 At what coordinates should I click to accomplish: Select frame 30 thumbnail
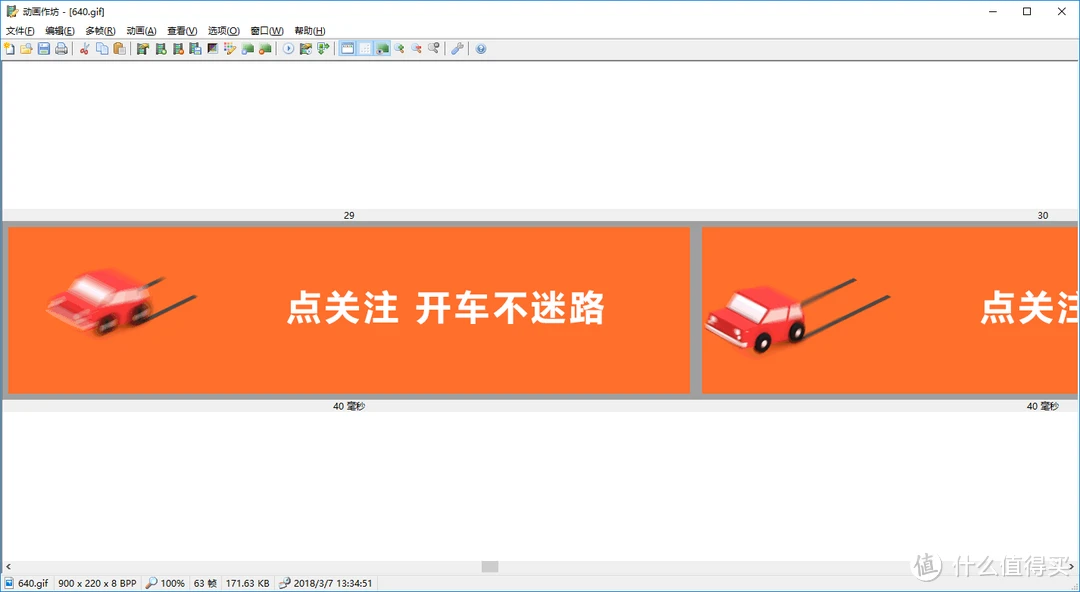890,310
